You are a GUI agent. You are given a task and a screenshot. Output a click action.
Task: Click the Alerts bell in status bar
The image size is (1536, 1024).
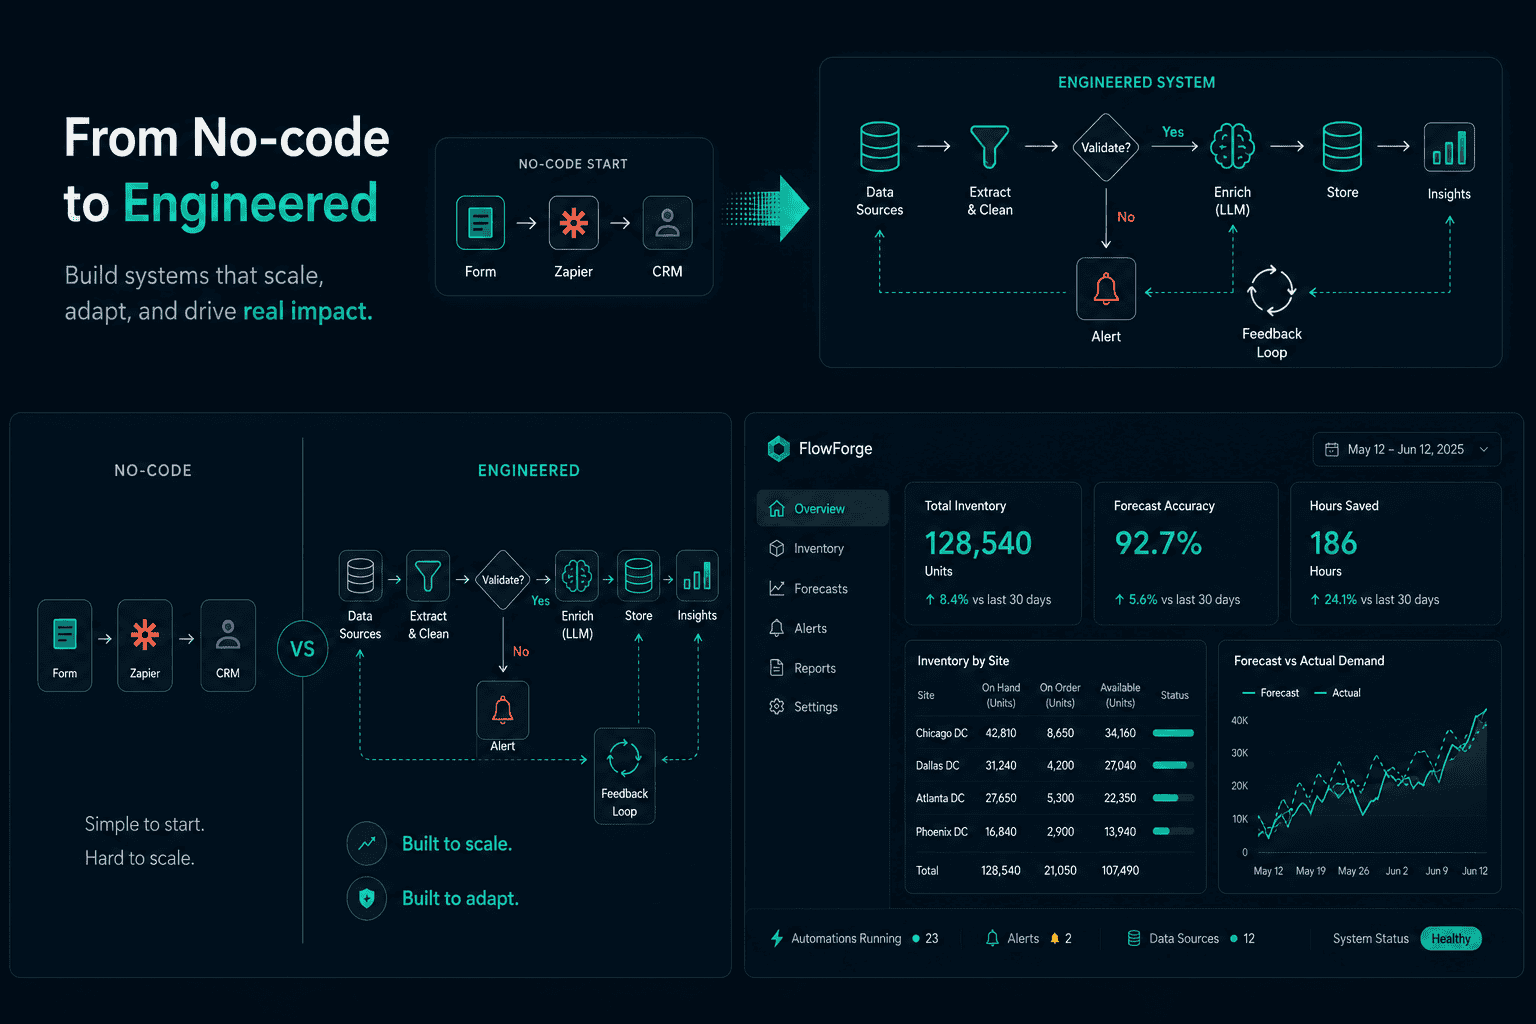(992, 938)
